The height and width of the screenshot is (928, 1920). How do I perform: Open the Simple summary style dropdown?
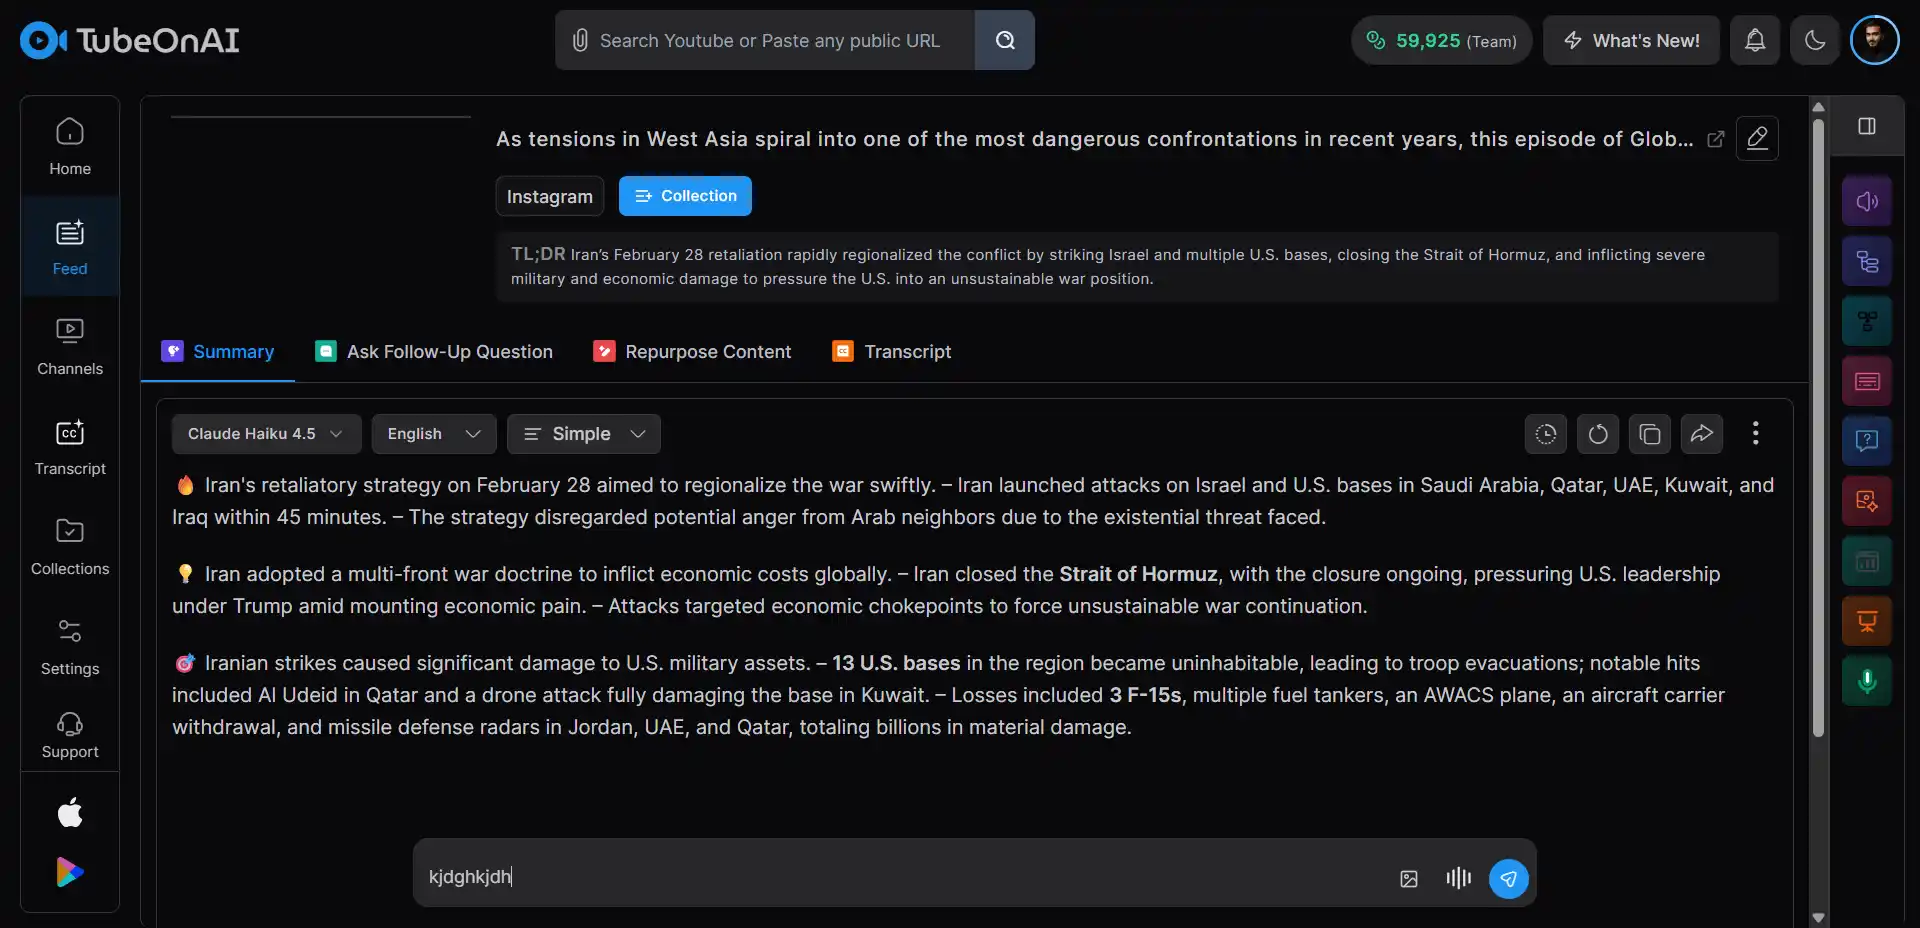click(584, 434)
